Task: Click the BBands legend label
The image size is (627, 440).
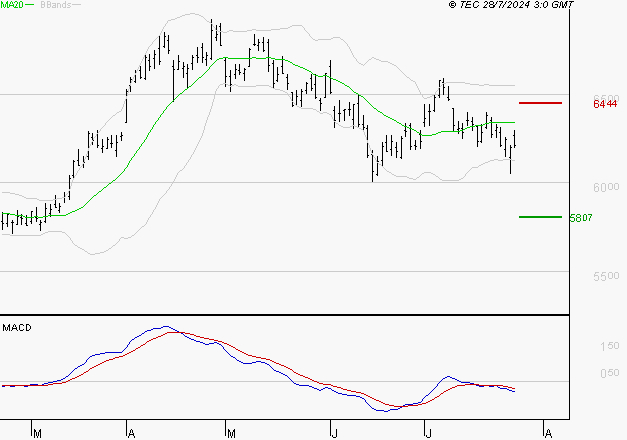Action: [x=56, y=5]
